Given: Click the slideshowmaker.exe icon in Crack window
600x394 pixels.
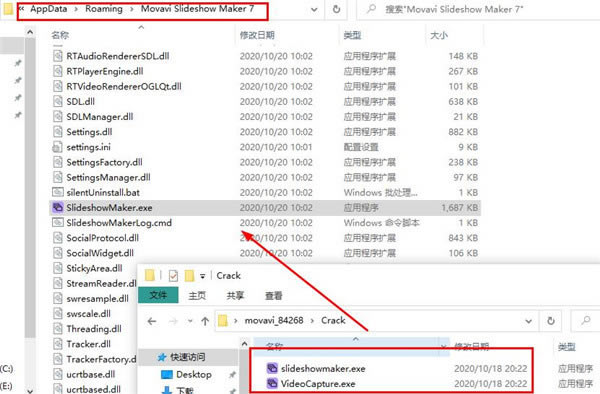Looking at the screenshot, I should (272, 368).
